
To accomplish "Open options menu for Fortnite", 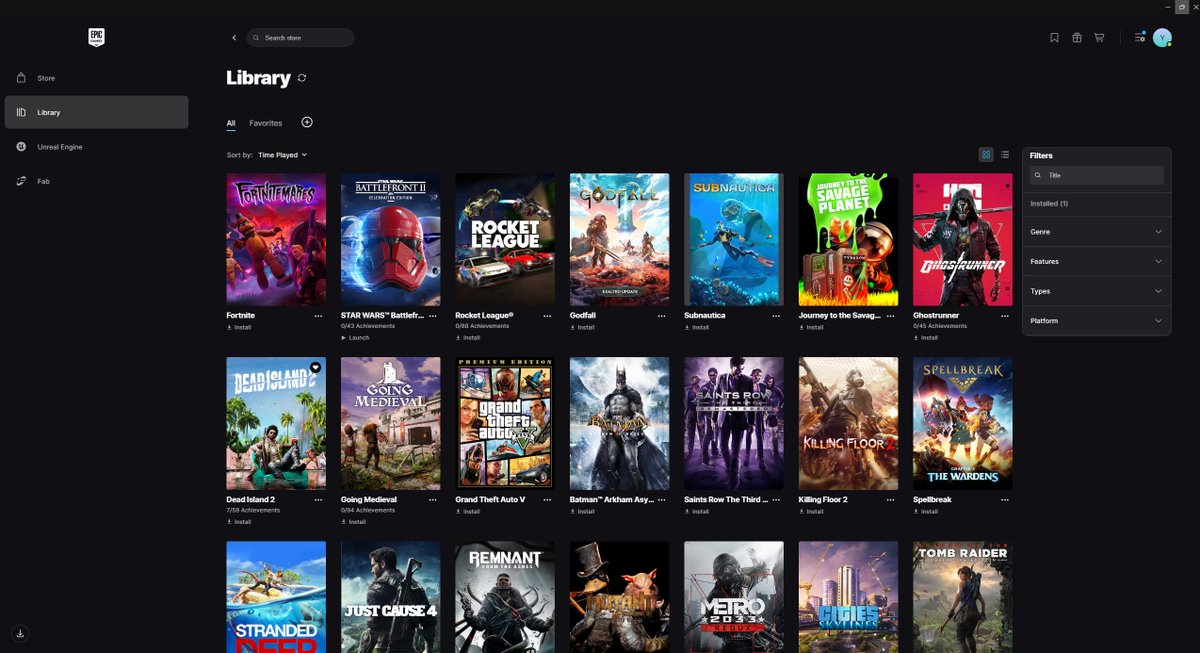I will [318, 315].
